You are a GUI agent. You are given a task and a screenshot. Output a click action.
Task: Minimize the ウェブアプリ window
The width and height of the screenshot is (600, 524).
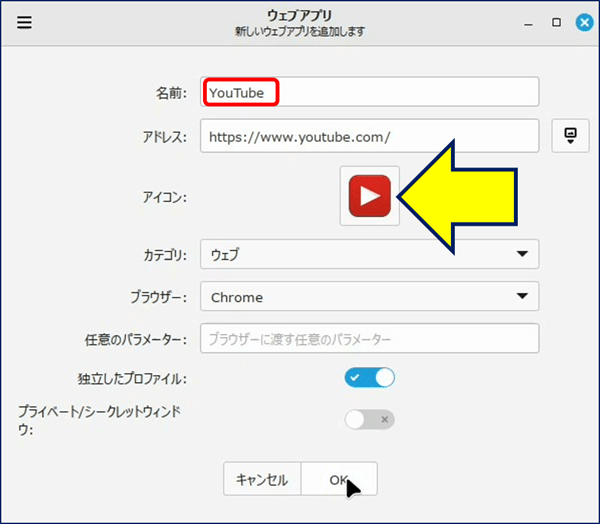[x=528, y=23]
